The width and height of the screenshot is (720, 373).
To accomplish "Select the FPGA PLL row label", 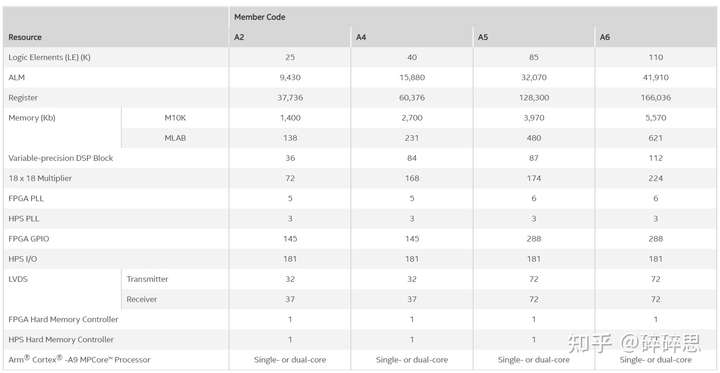I will pos(26,198).
